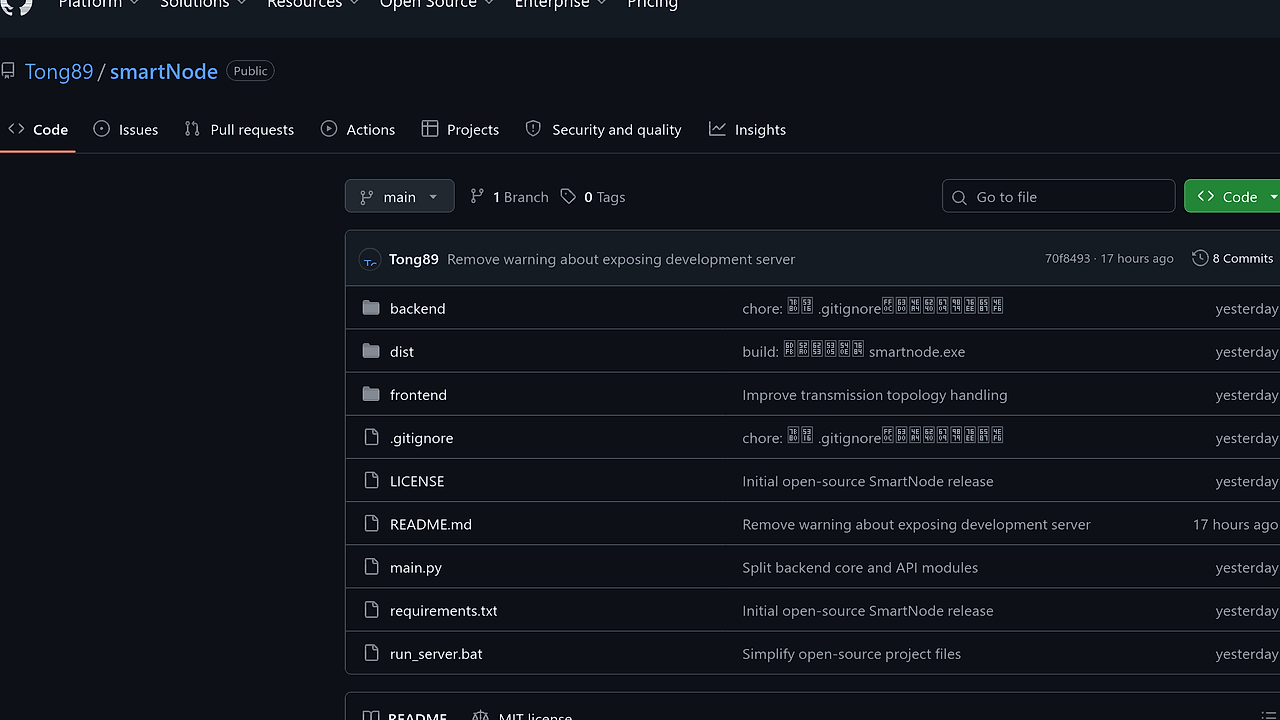The height and width of the screenshot is (720, 1280).
Task: Switch to the Pull requests tab
Action: coord(239,129)
